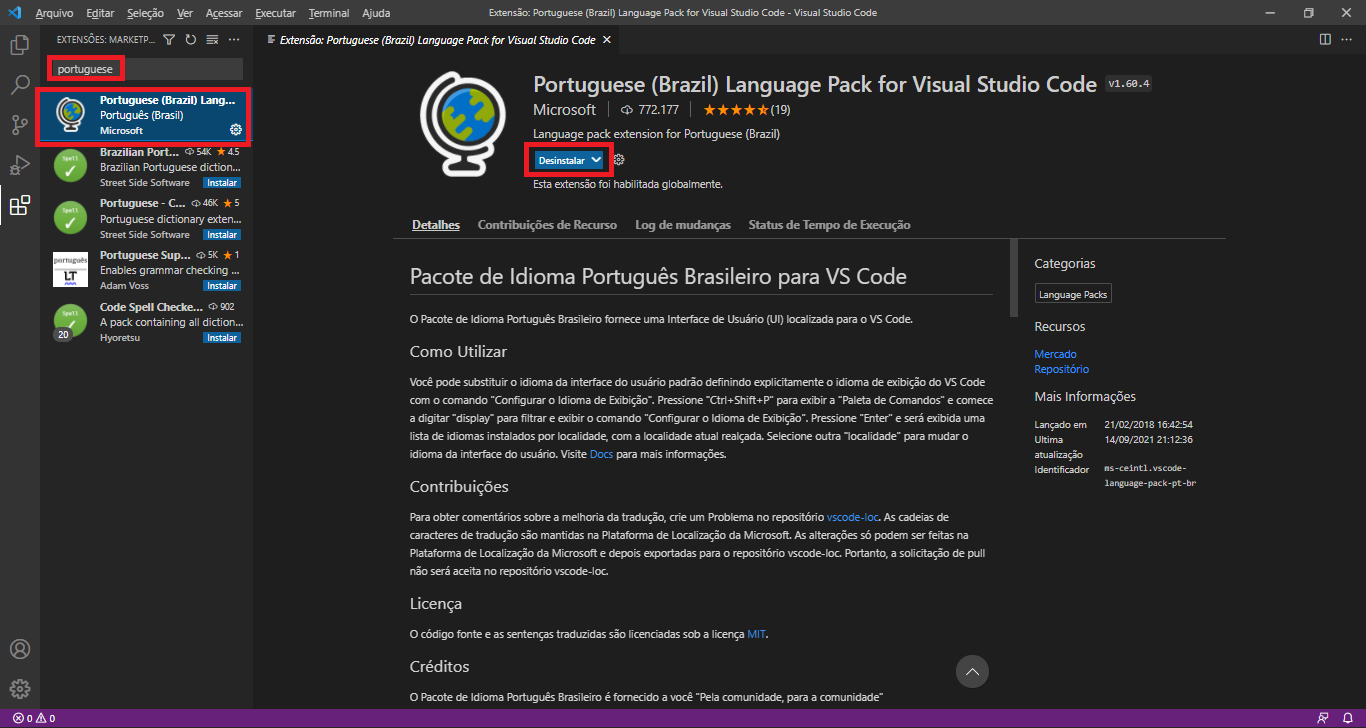Open editor more actions ellipsis
The height and width of the screenshot is (728, 1366).
point(1347,40)
